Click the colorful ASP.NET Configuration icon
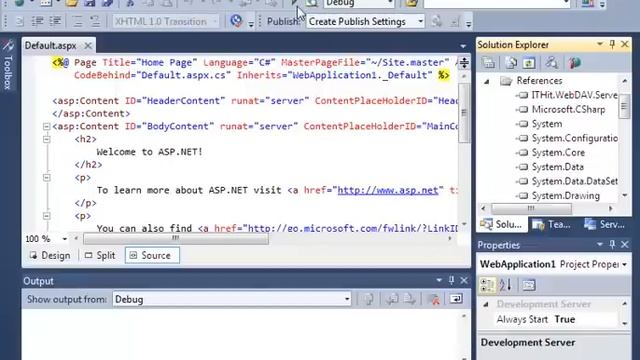Image resolution: width=640 pixels, height=360 pixels. (x=574, y=63)
